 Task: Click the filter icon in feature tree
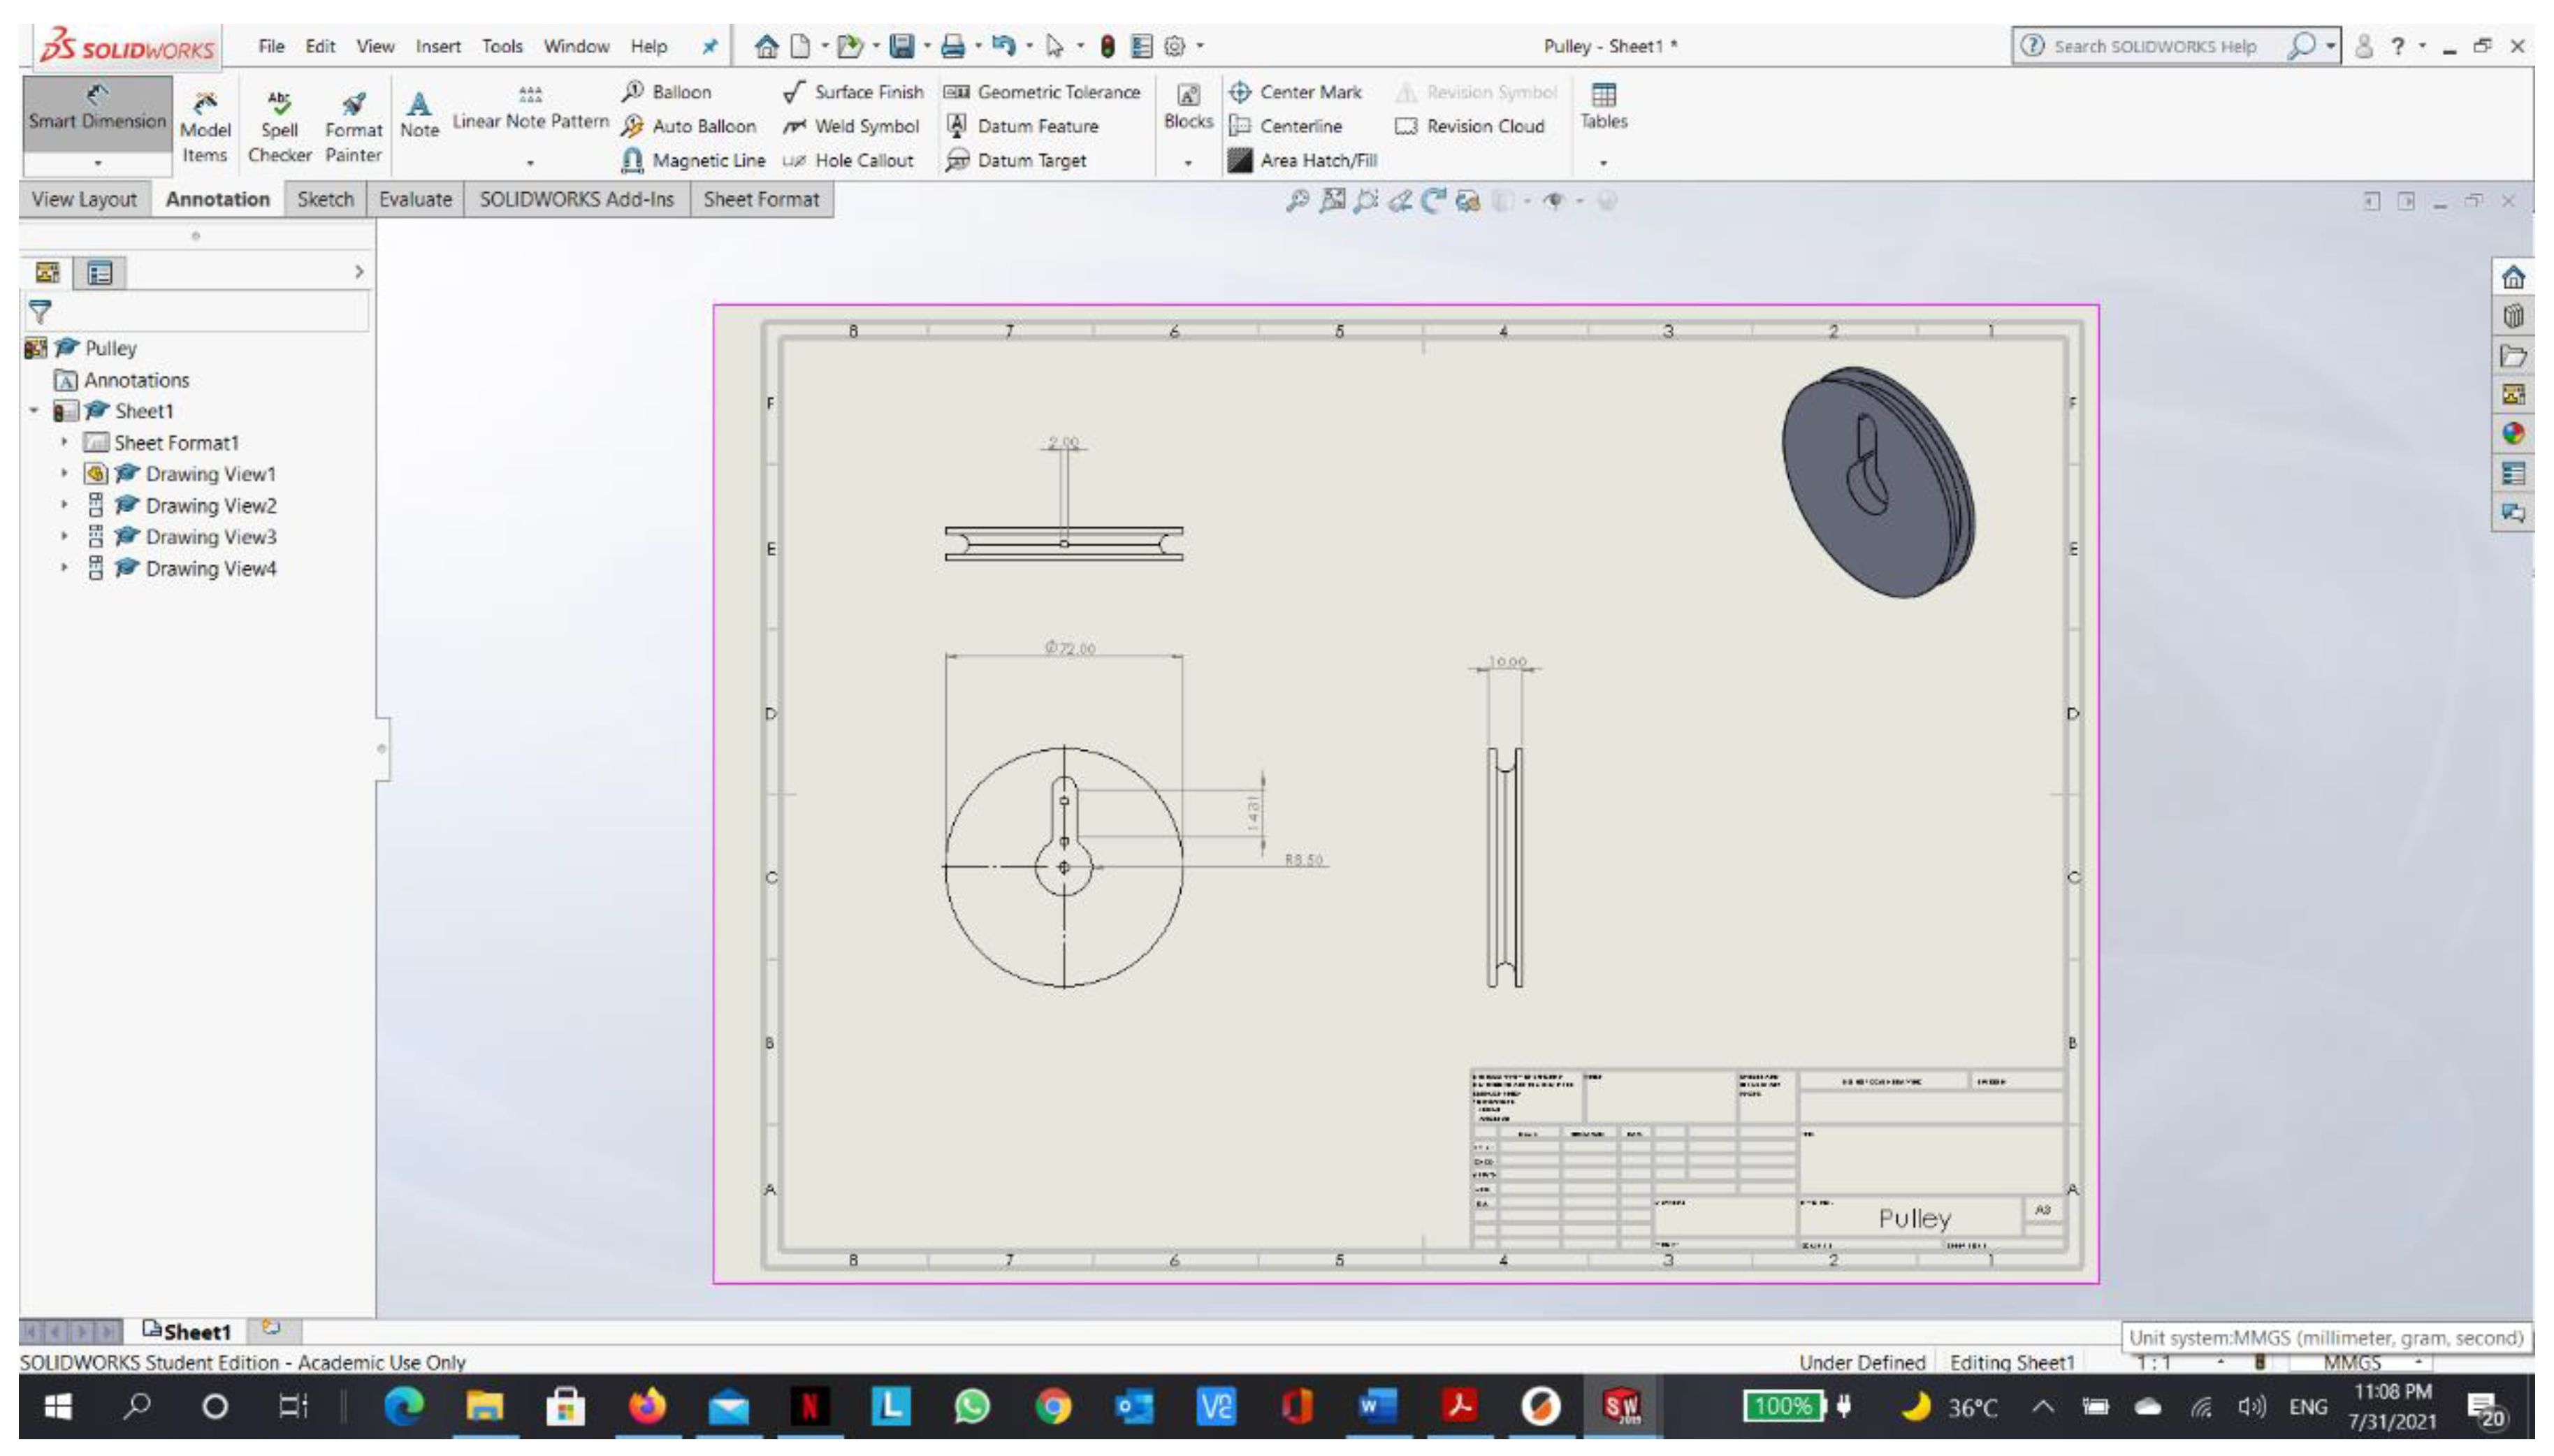coord(40,312)
